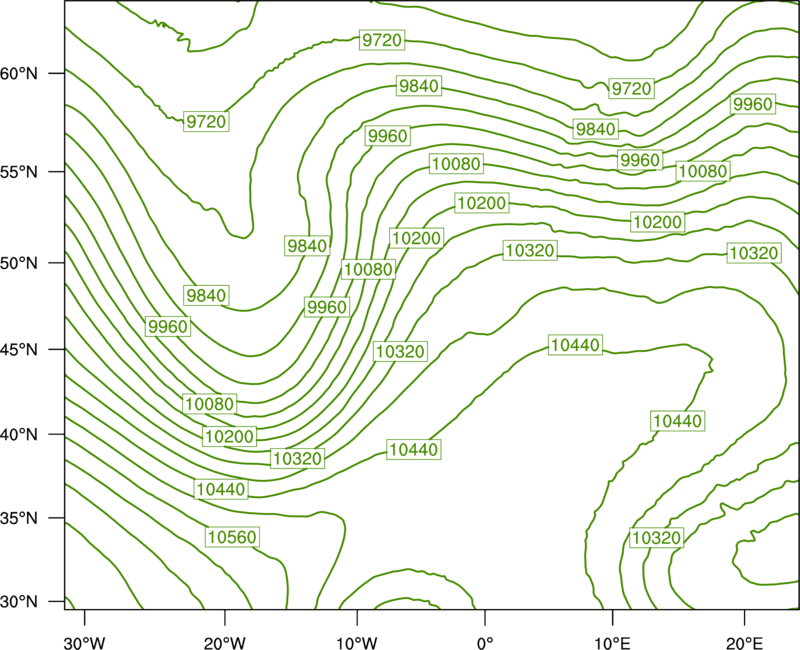Viewport: 800px width, 650px height.
Task: Select the 50°N latitude axis label
Action: click(19, 263)
